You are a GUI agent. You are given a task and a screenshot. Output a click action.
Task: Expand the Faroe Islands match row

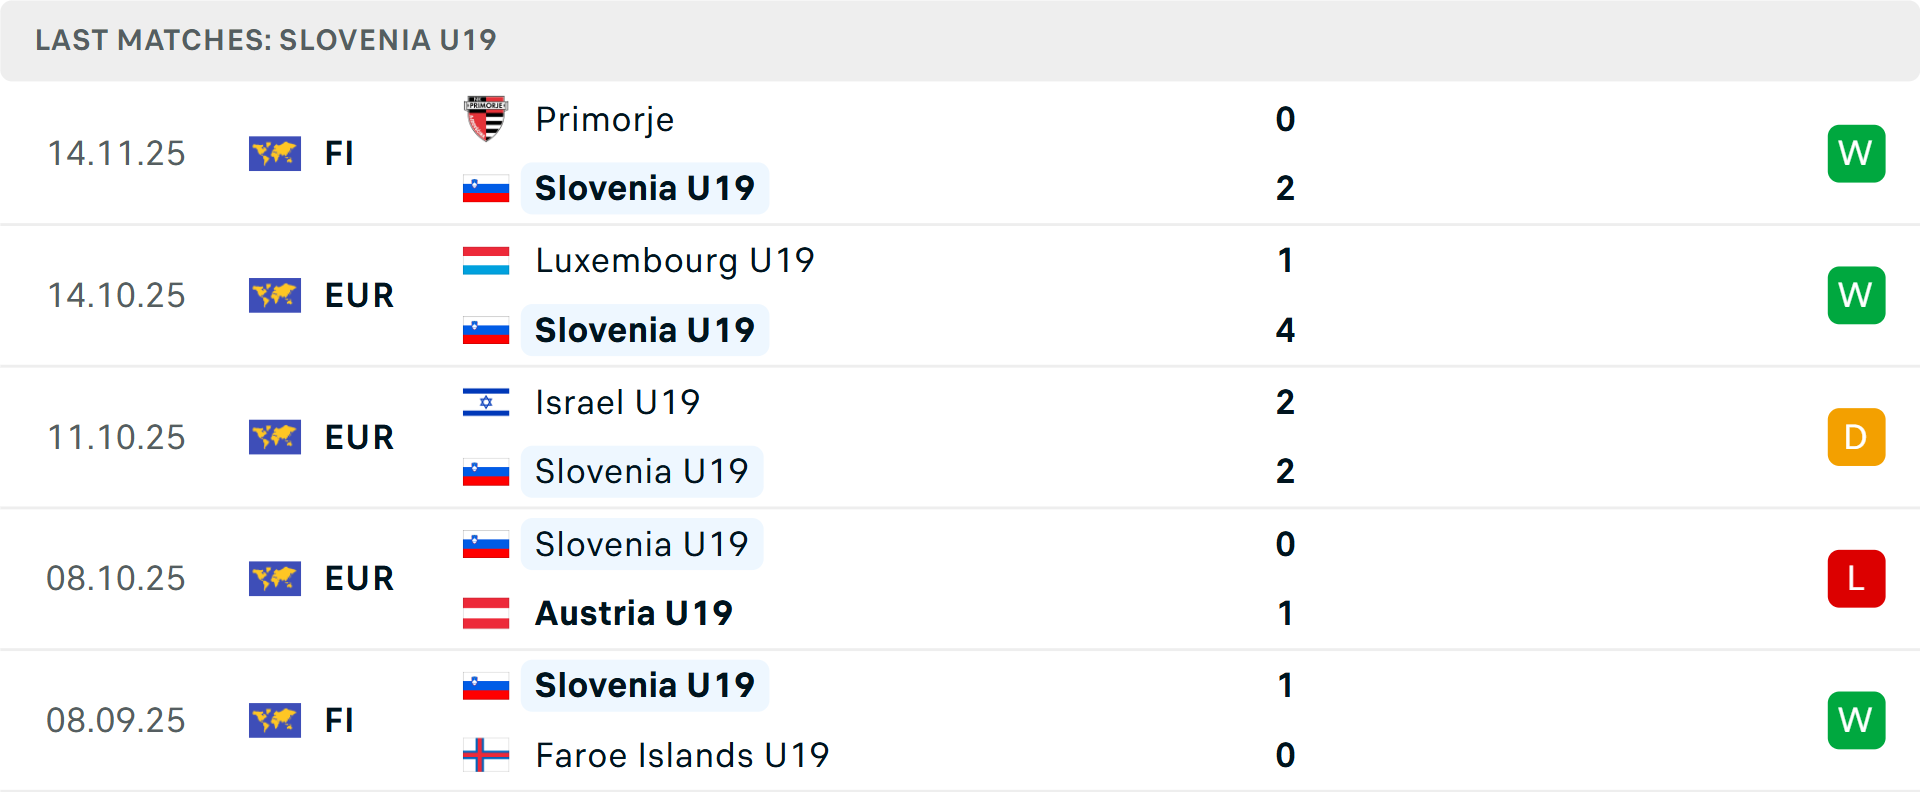(960, 720)
